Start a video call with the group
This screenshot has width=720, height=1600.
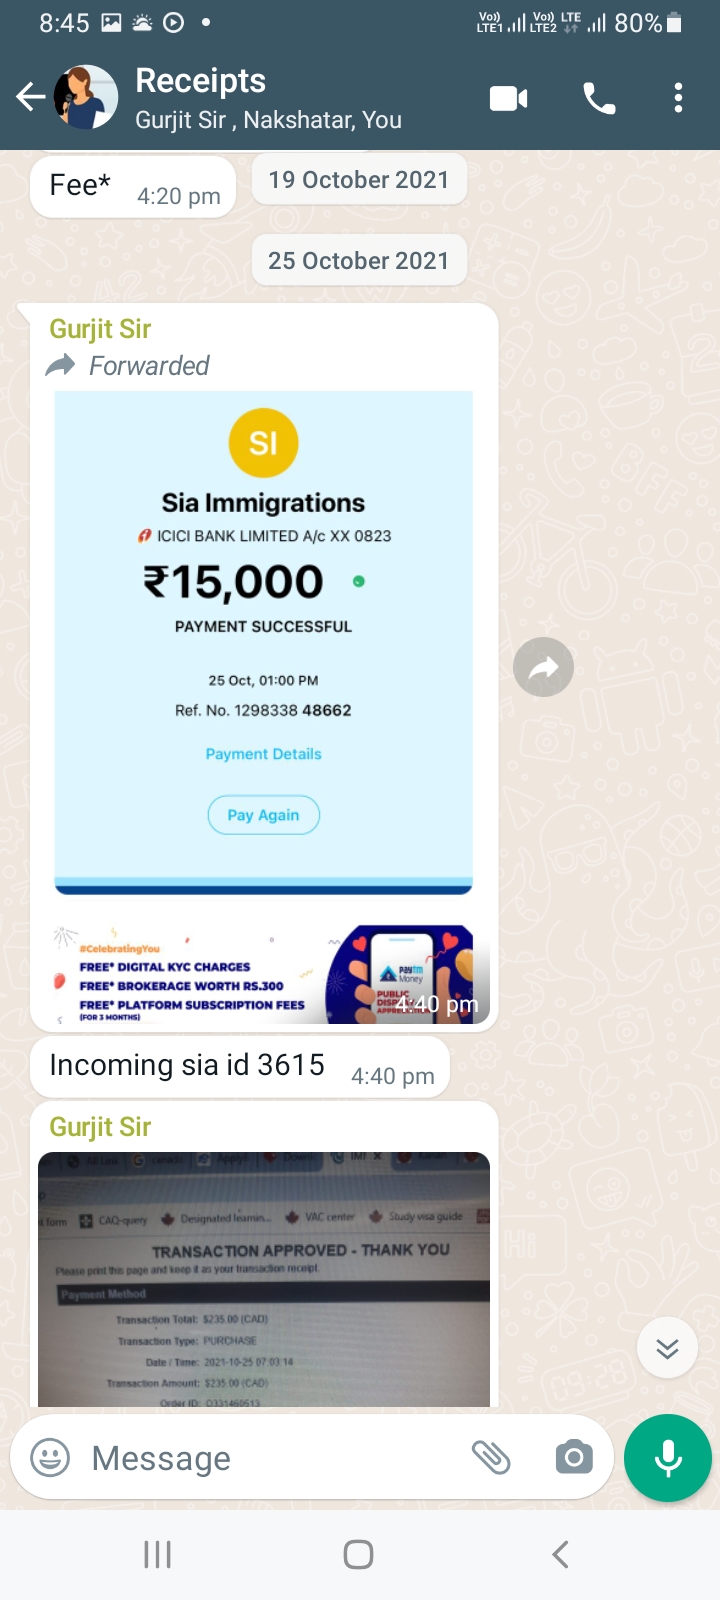[509, 98]
